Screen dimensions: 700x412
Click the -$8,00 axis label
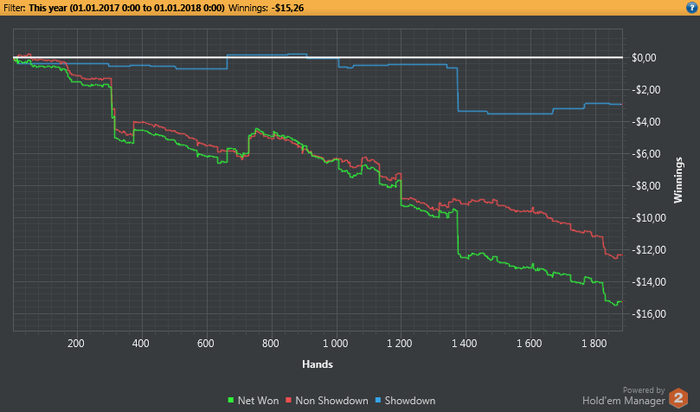click(646, 186)
